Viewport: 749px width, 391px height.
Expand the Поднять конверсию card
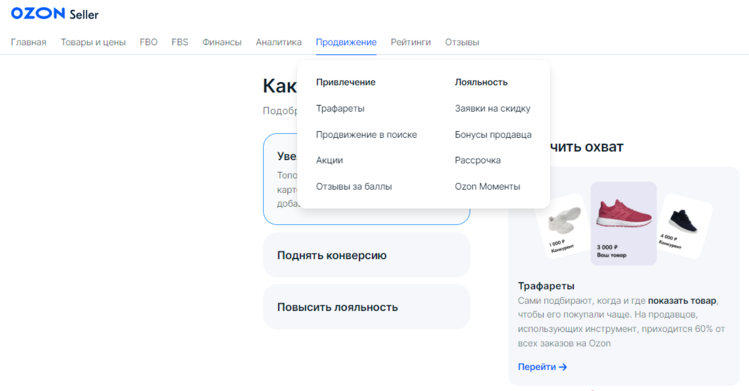[366, 255]
